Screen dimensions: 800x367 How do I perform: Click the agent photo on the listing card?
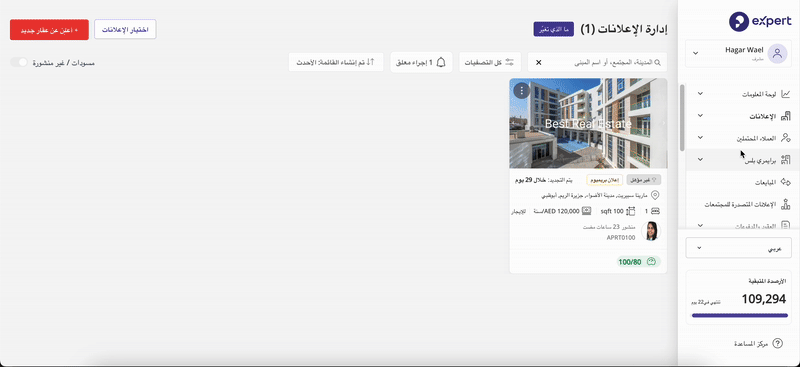point(651,231)
